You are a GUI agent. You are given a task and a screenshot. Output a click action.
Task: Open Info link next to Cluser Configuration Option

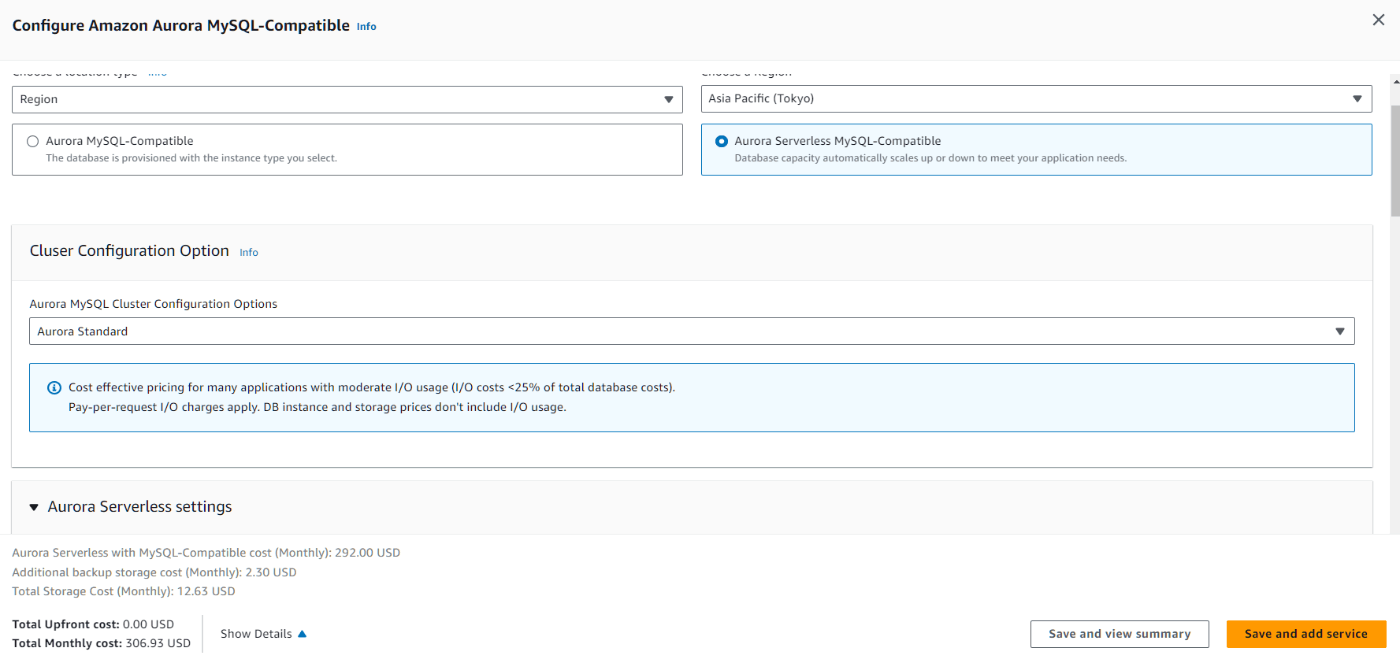coord(248,252)
